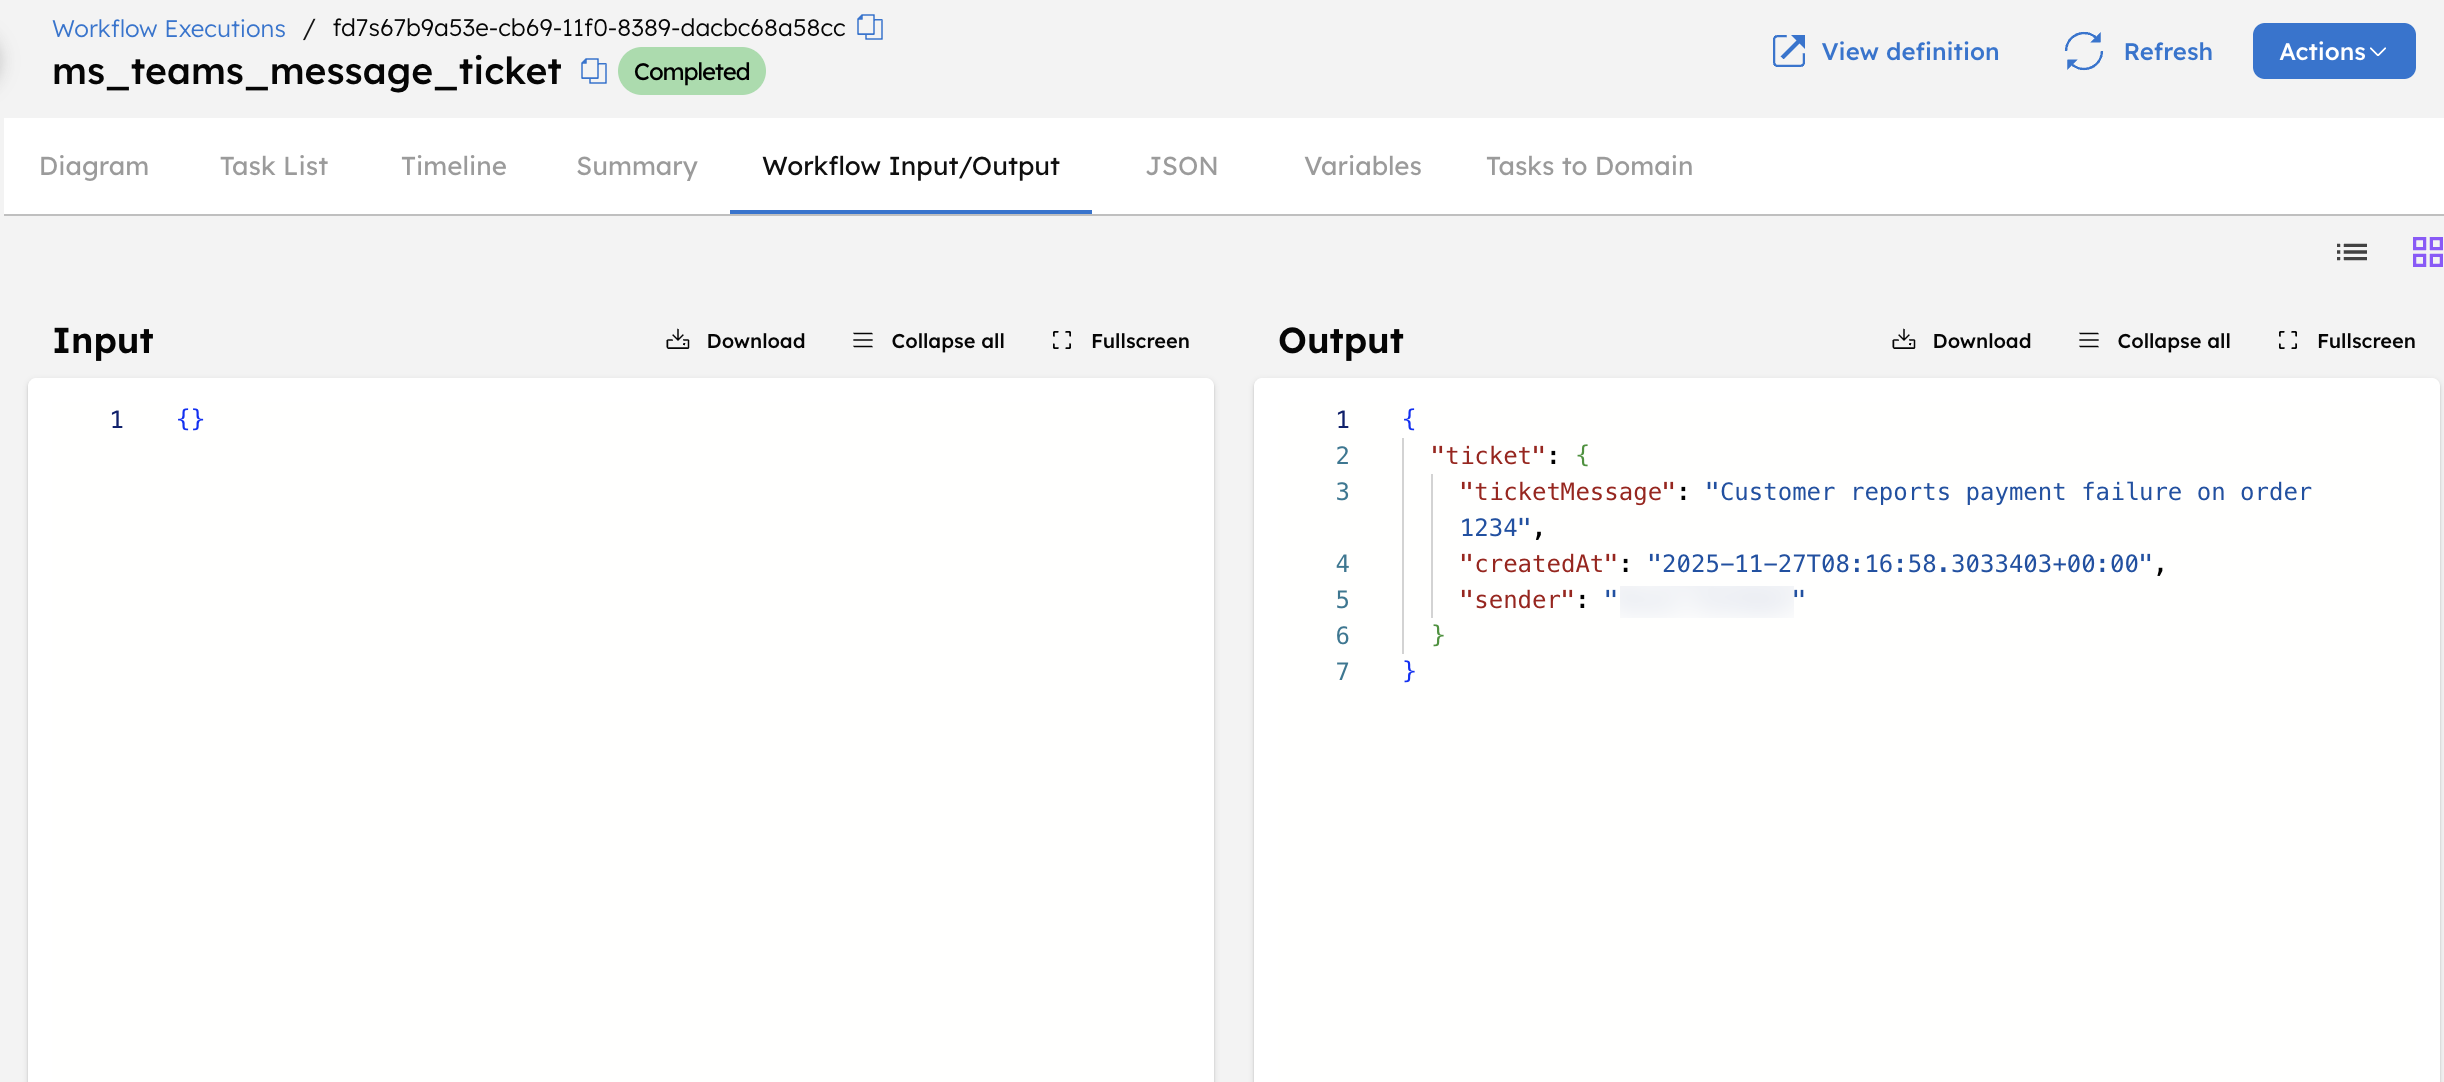Collapse all nodes in the Output JSON
2444x1082 pixels.
(x=2155, y=340)
